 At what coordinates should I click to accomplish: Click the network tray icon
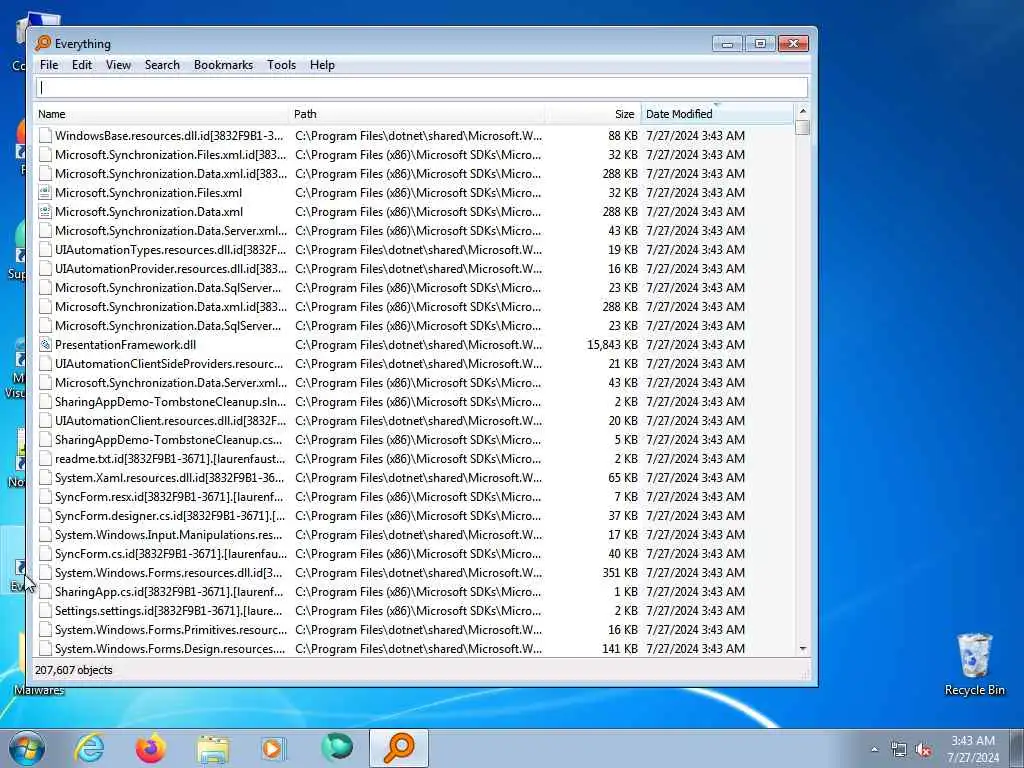tap(899, 750)
